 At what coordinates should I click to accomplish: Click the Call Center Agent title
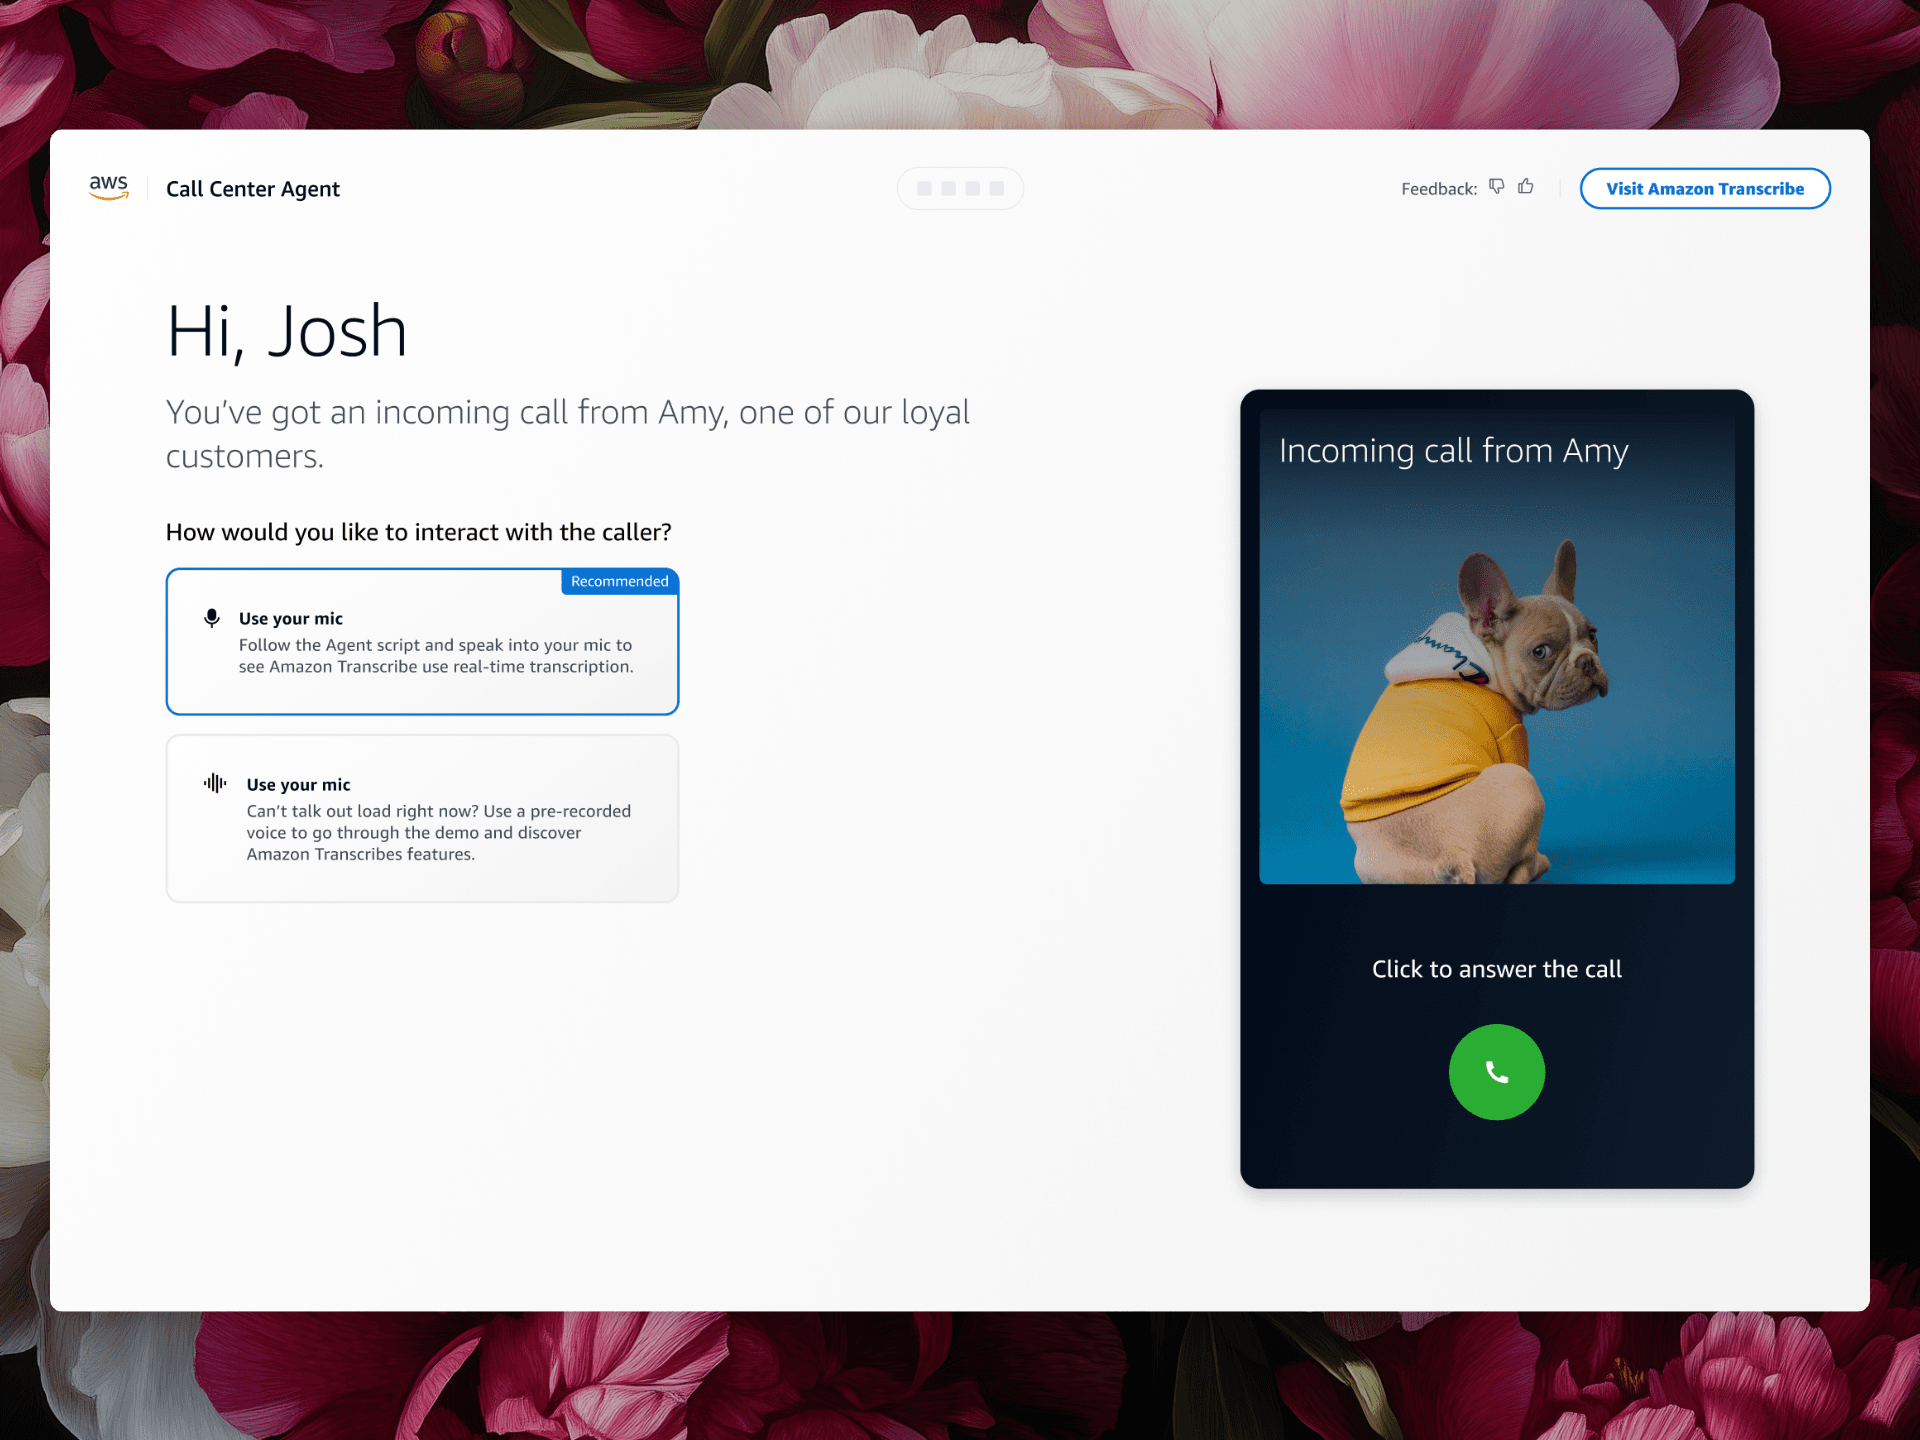click(253, 189)
